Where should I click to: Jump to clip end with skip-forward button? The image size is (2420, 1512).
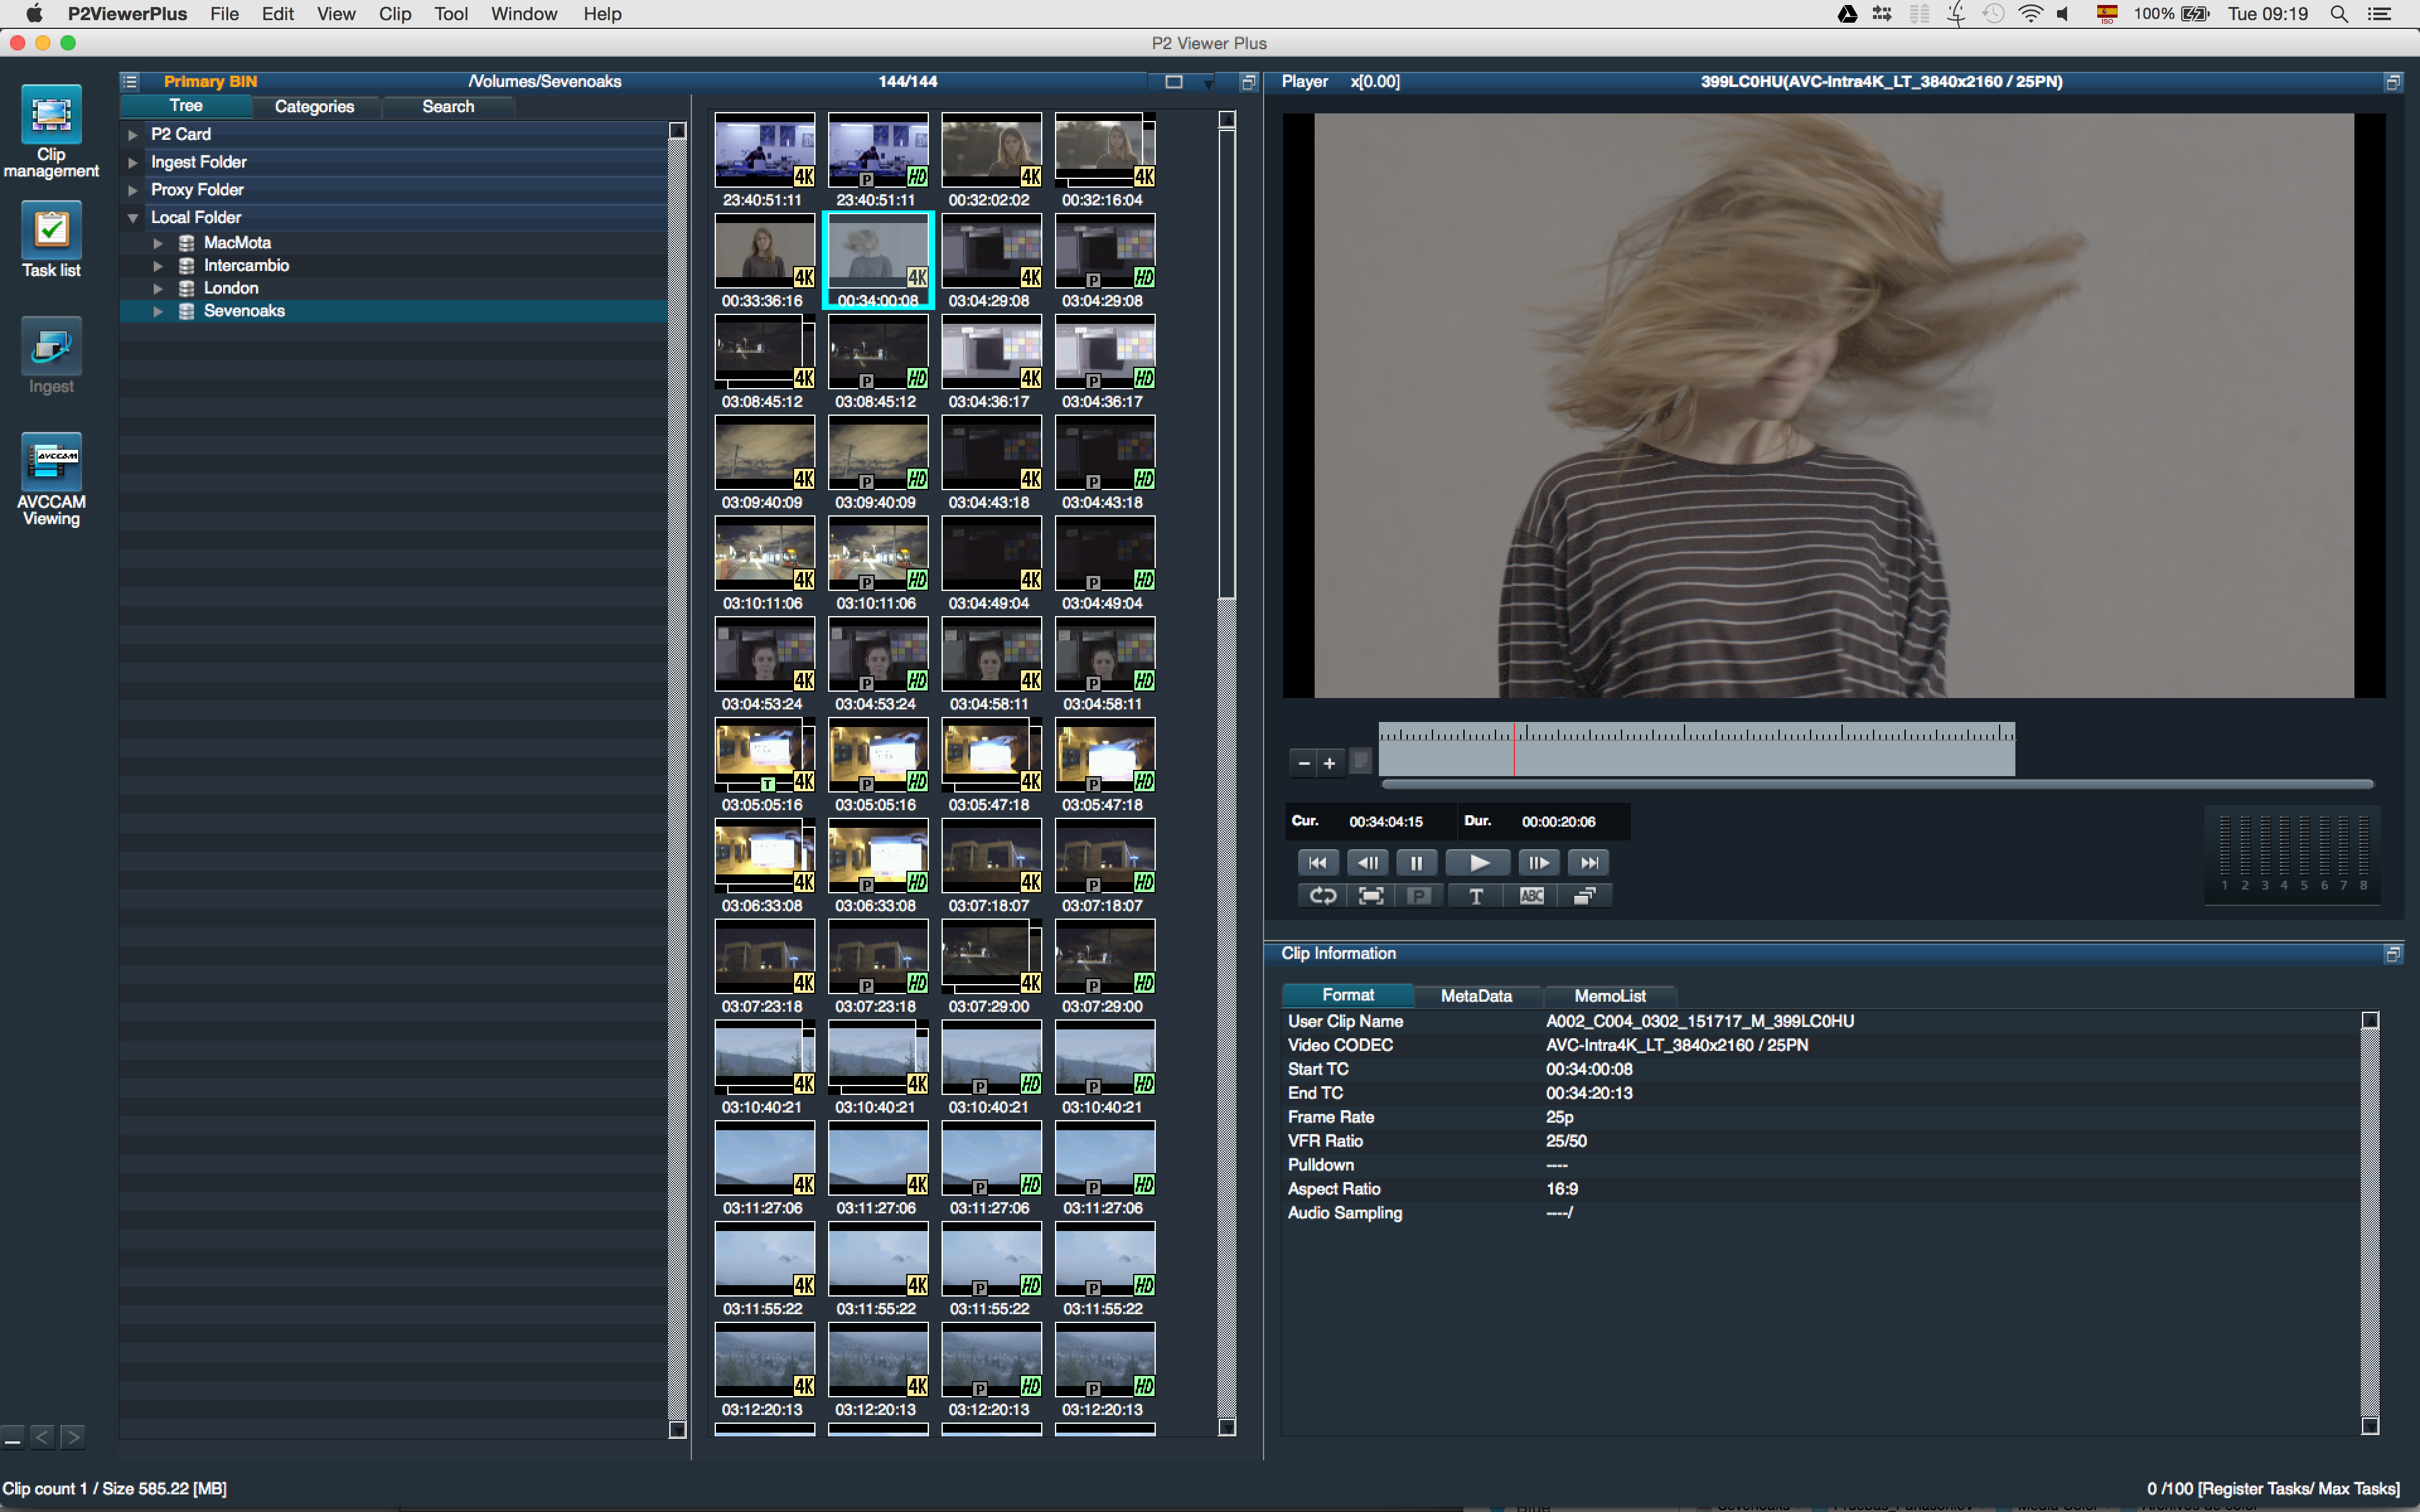[x=1589, y=862]
